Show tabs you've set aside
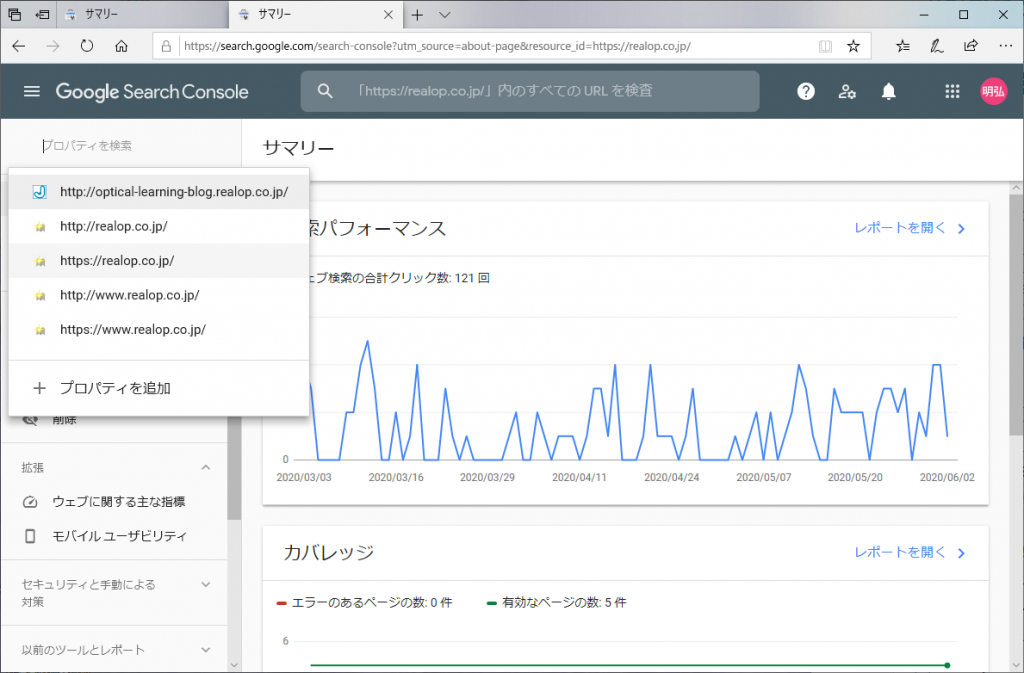This screenshot has height=673, width=1024. click(x=14, y=14)
